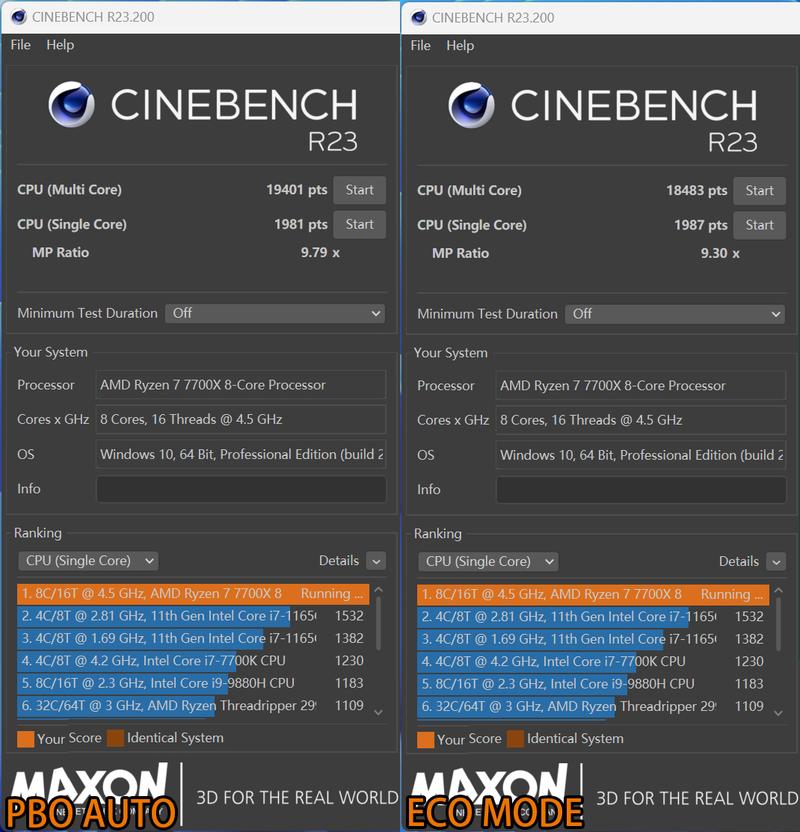Click Cinebench icon in left window title bar
800x832 pixels.
[19, 17]
